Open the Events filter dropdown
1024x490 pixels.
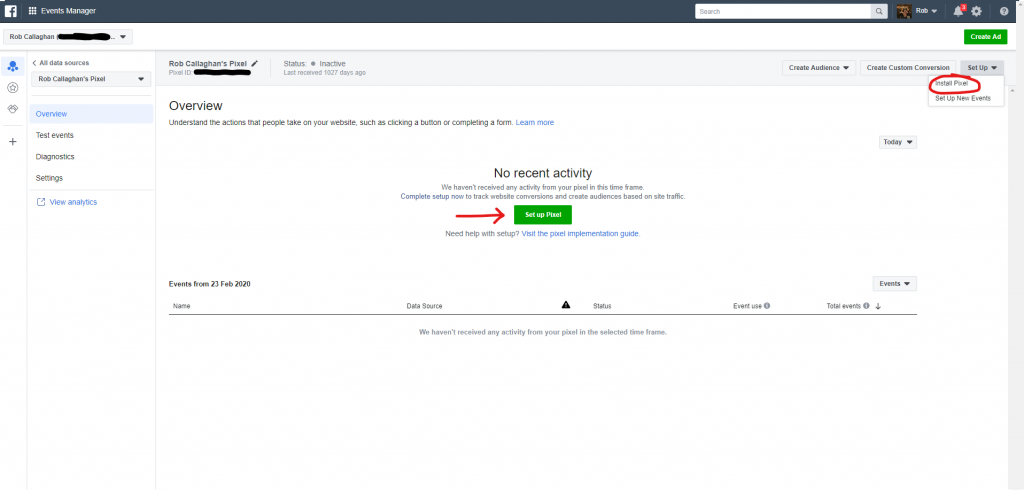[895, 284]
